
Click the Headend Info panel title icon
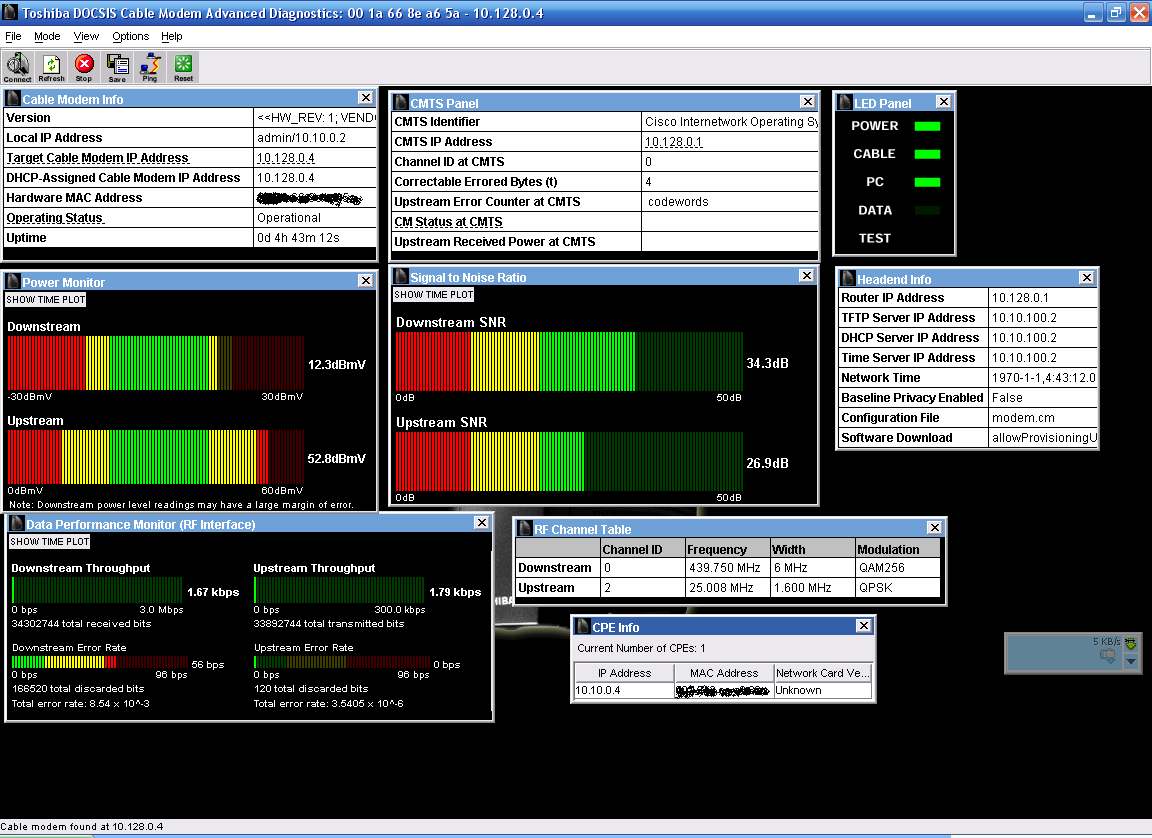(x=847, y=278)
